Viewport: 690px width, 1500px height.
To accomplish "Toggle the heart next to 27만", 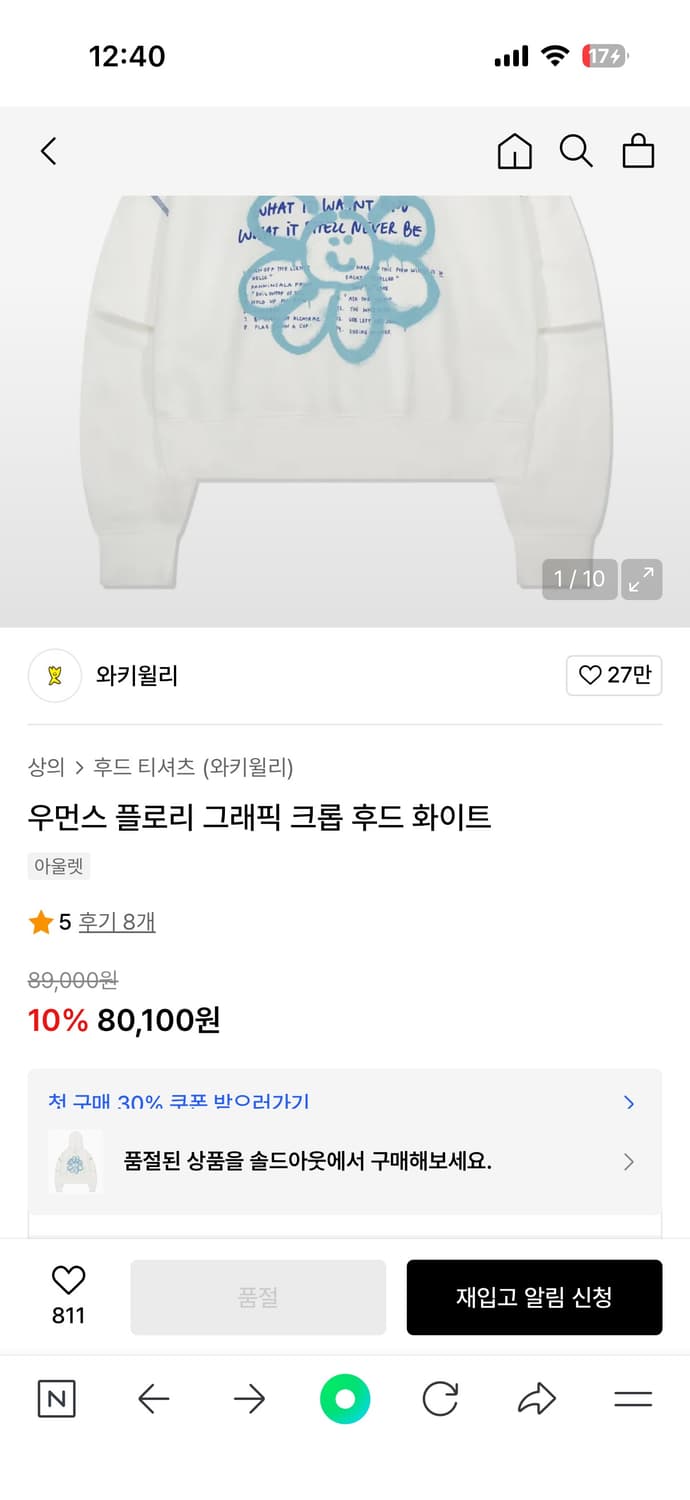I will pyautogui.click(x=614, y=675).
